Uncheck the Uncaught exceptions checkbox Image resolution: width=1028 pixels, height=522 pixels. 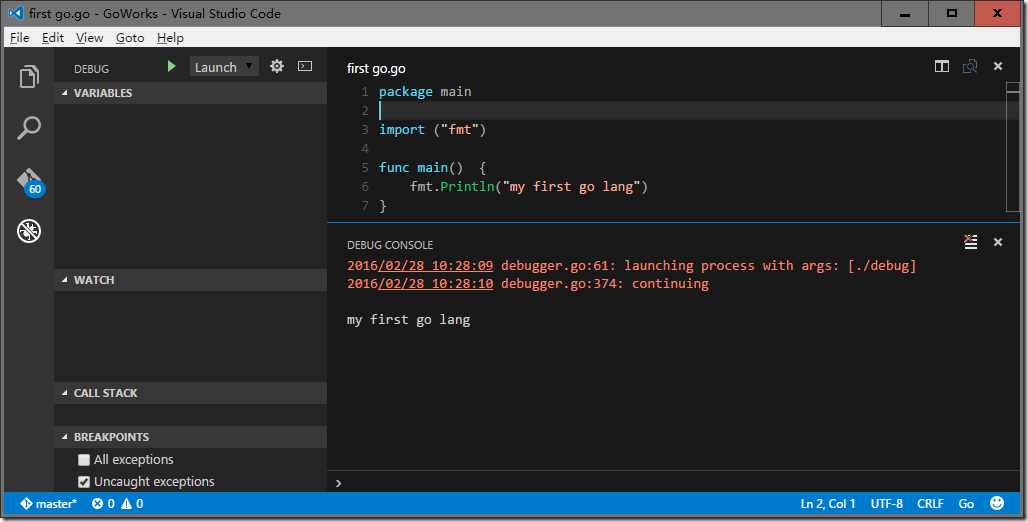coord(84,482)
